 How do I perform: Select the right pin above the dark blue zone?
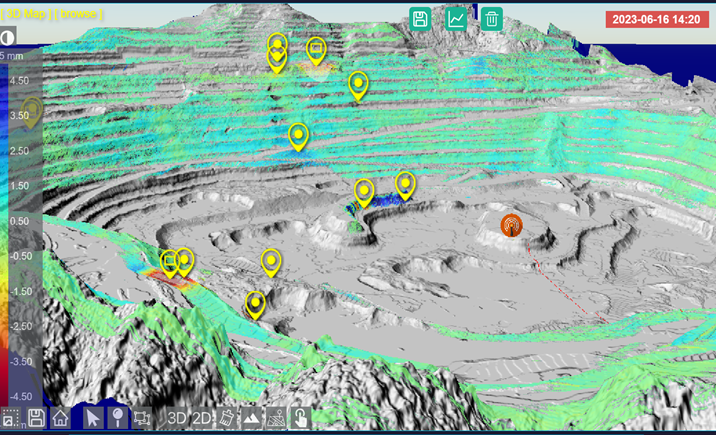tap(405, 185)
